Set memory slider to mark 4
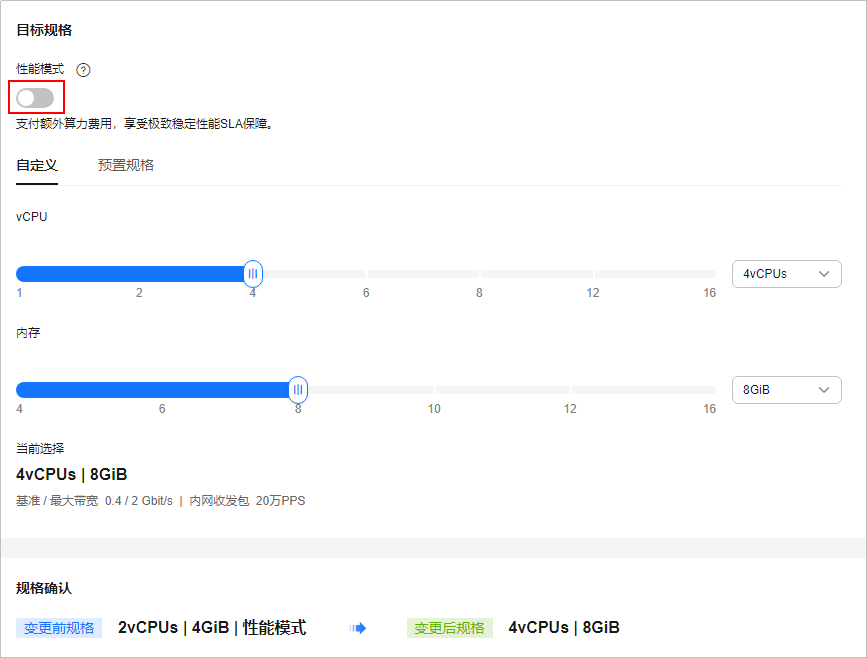867x658 pixels. click(19, 390)
